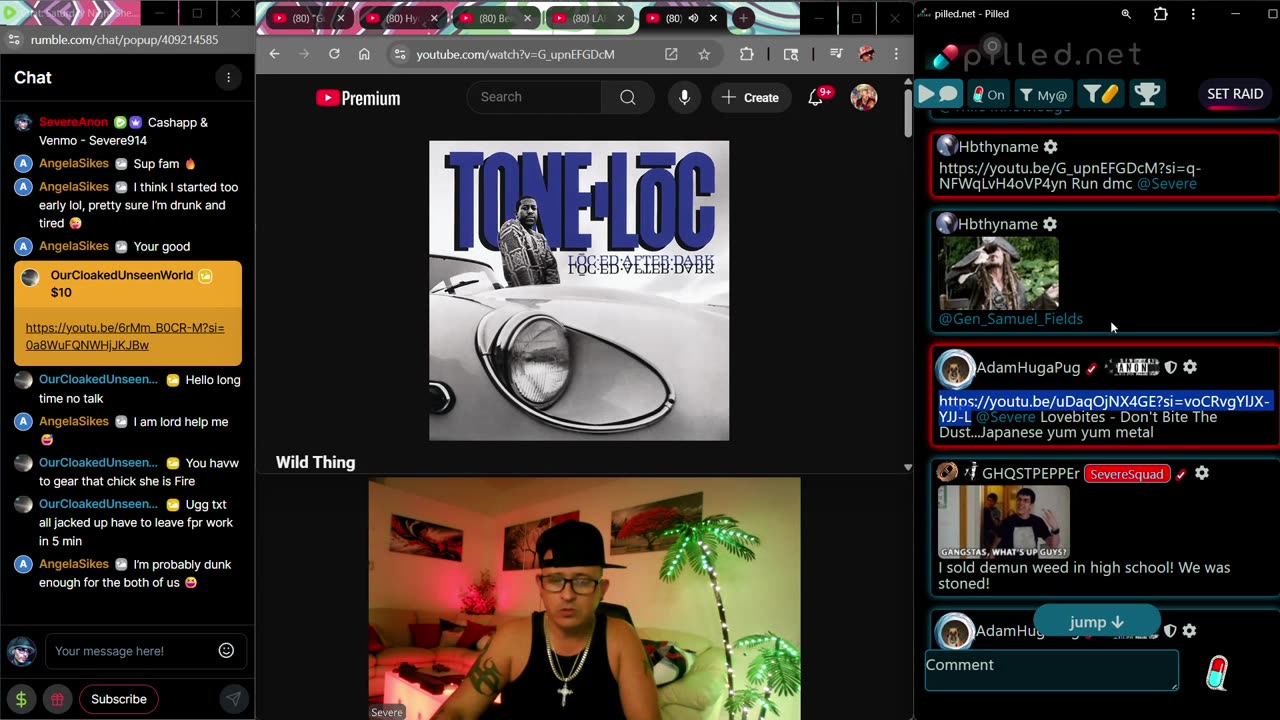Screen dimensions: 1280x720
Task: Open the YouTube Create menu
Action: 750,97
